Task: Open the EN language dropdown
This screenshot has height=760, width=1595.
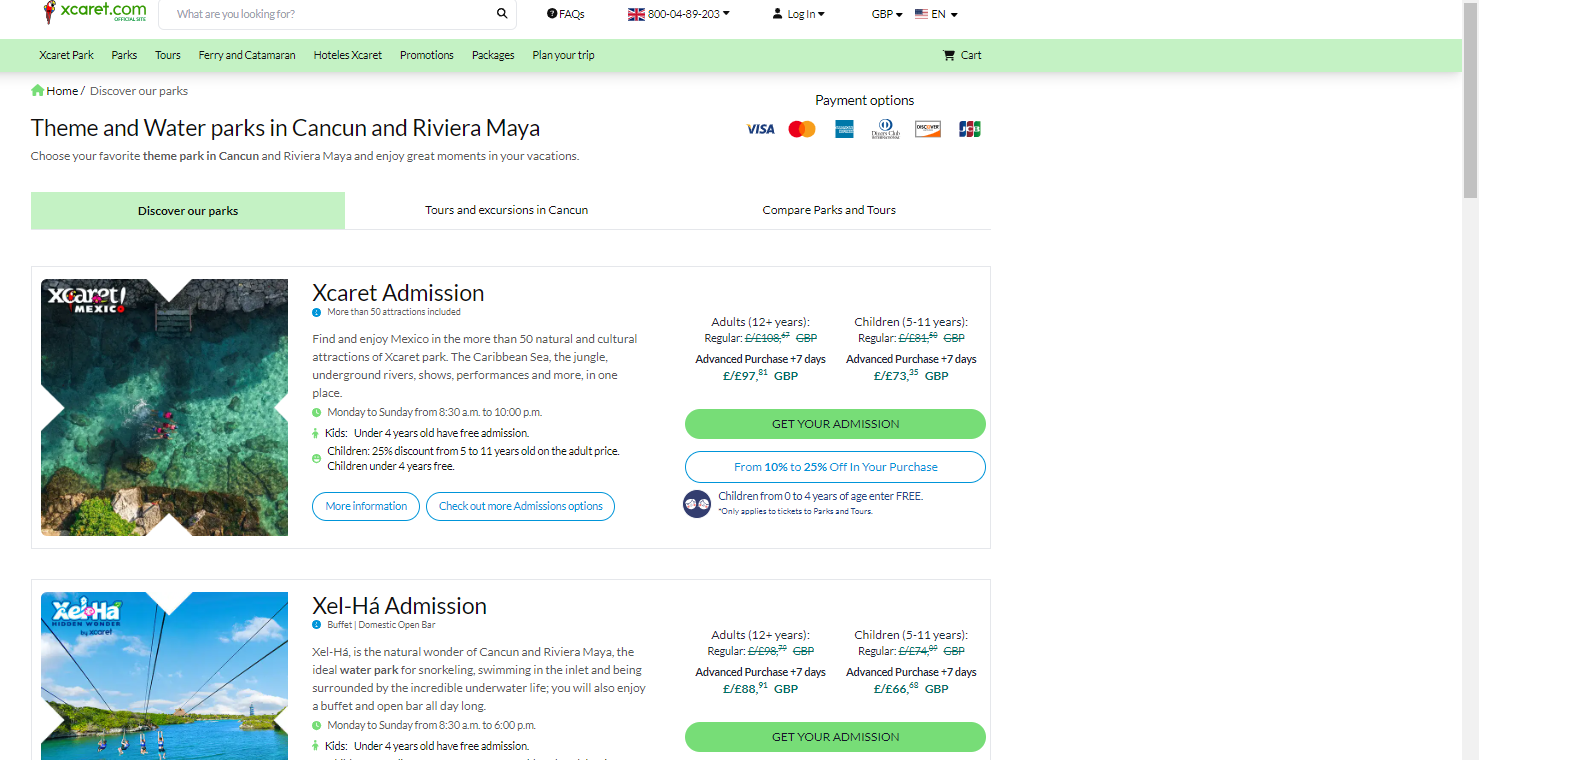Action: 944,14
